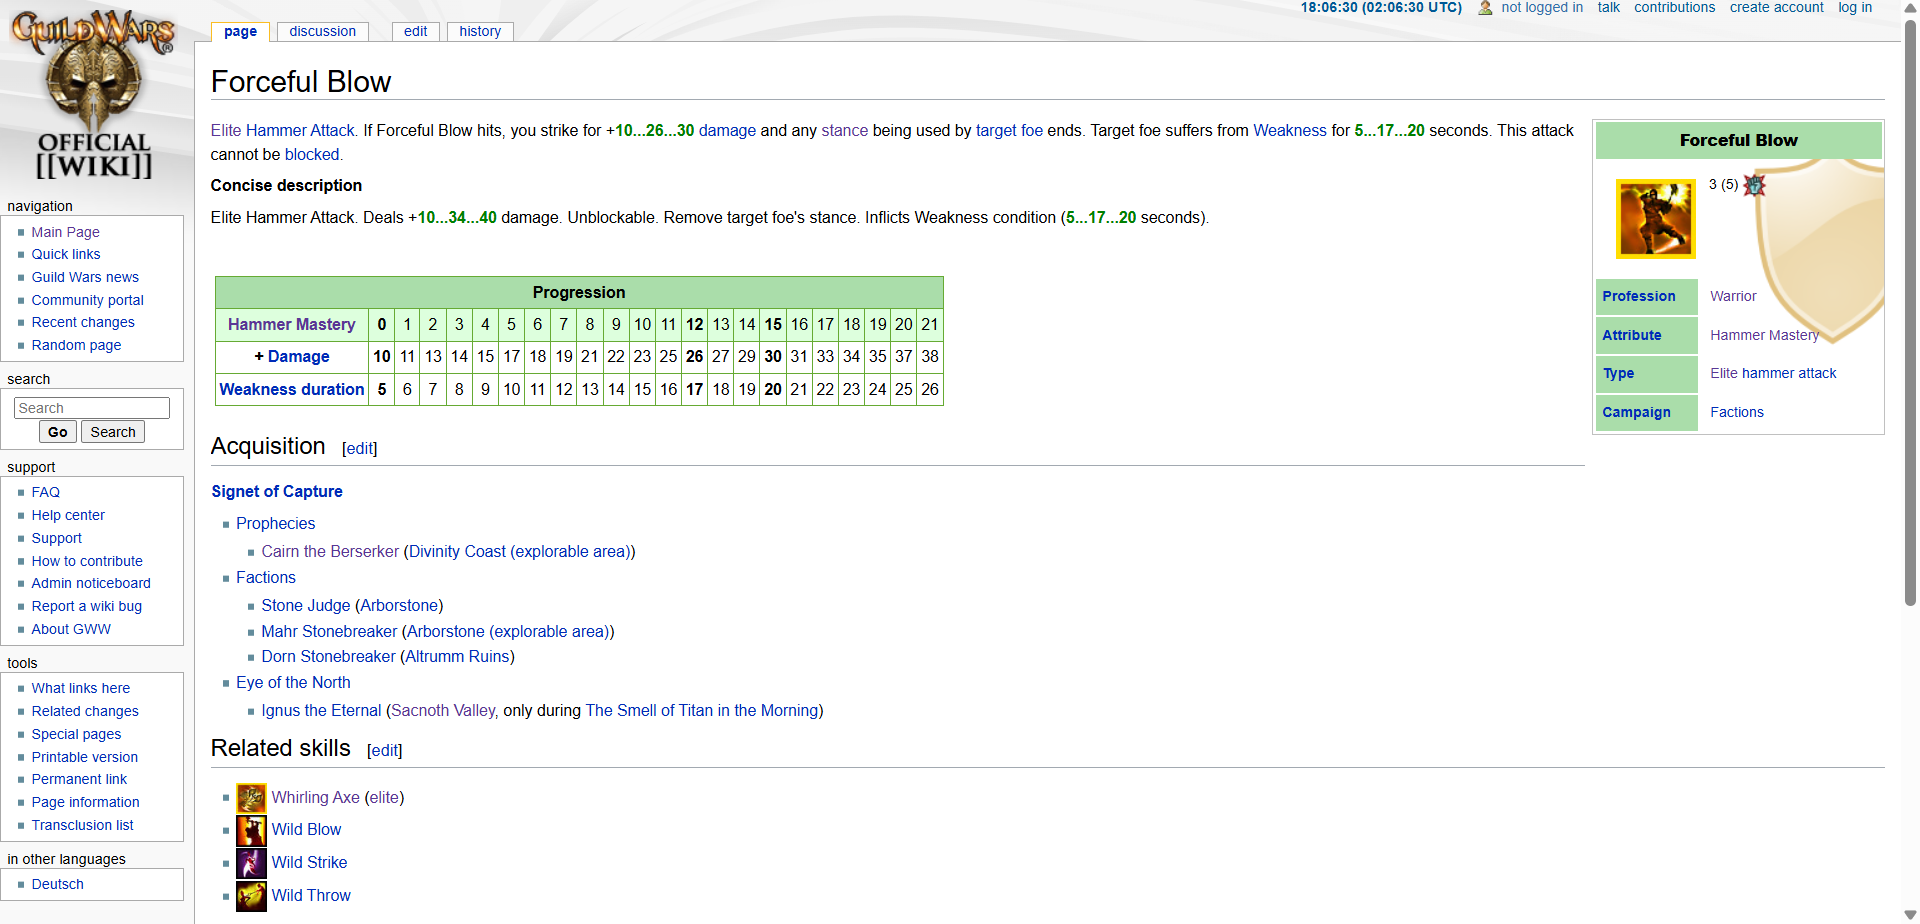
Task: Open contributions link in the top bar
Action: 1674,8
